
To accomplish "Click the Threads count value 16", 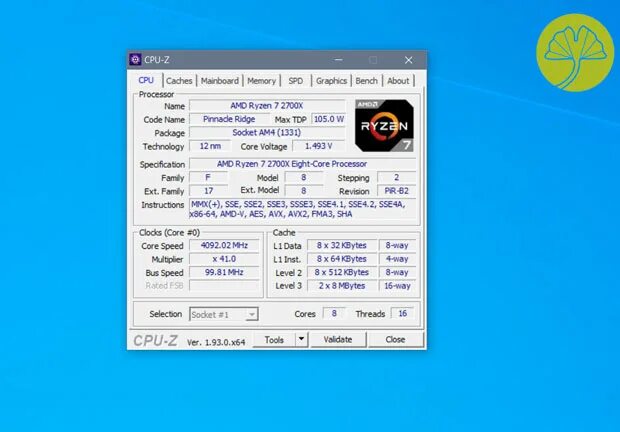I will [x=403, y=313].
